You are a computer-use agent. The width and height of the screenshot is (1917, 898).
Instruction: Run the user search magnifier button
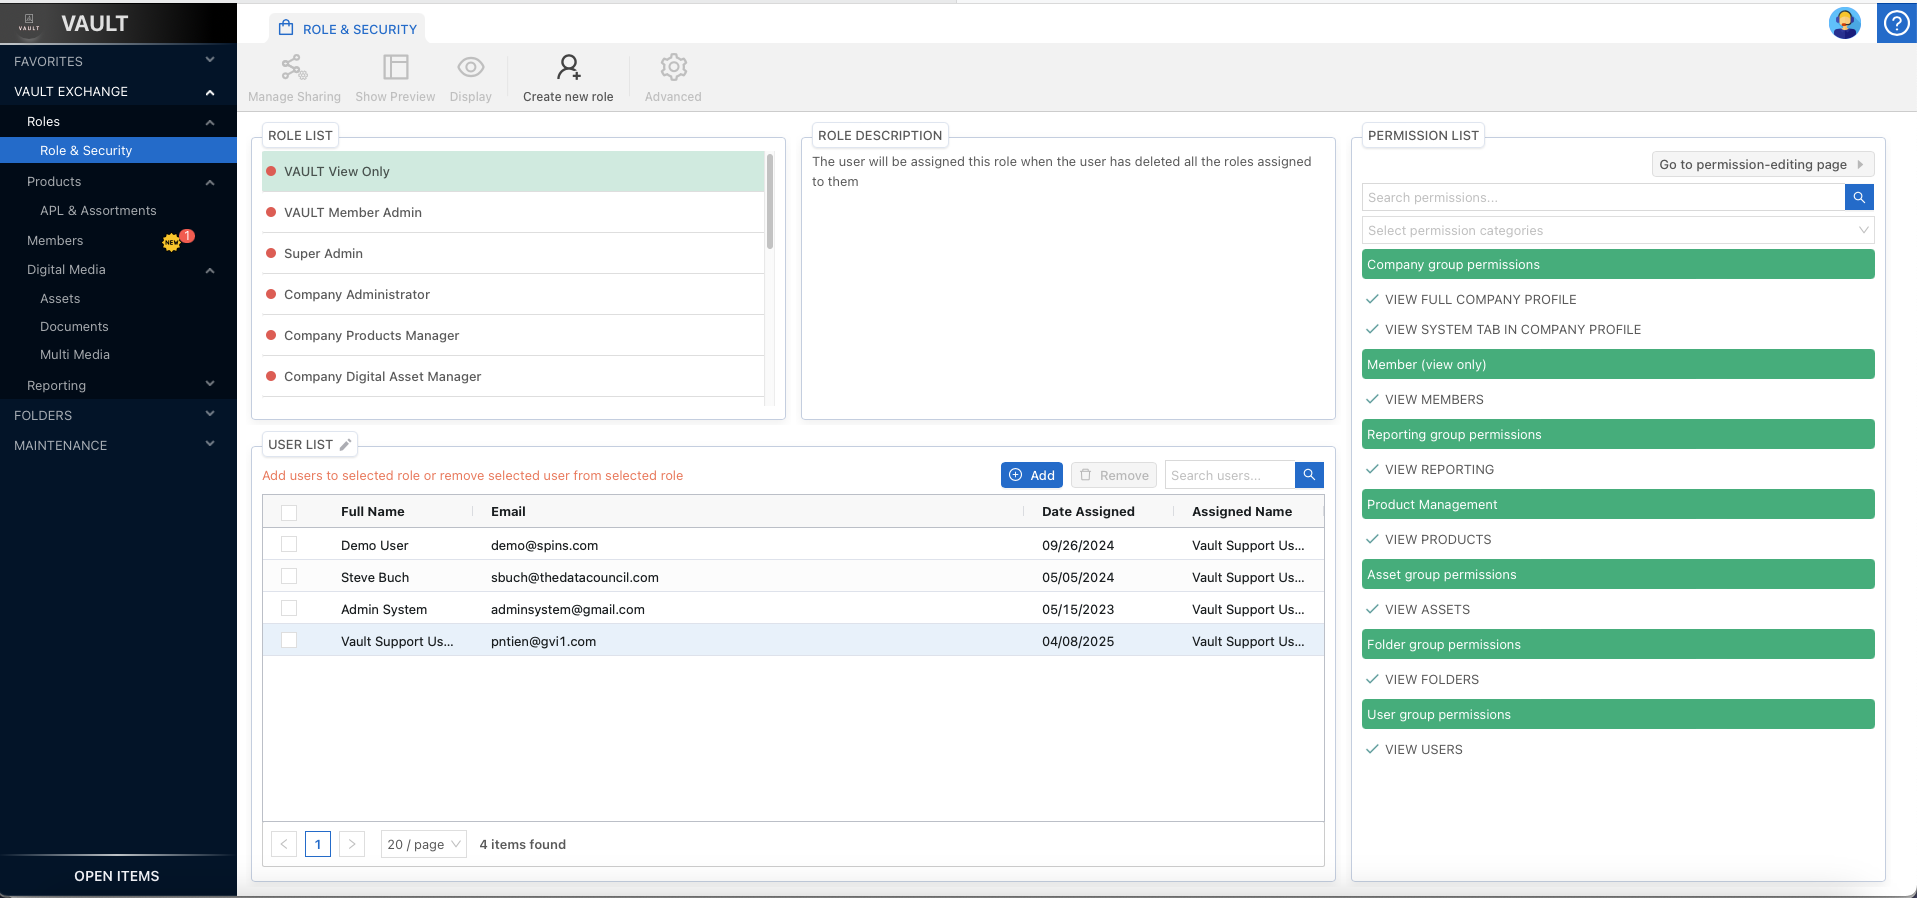pyautogui.click(x=1309, y=475)
